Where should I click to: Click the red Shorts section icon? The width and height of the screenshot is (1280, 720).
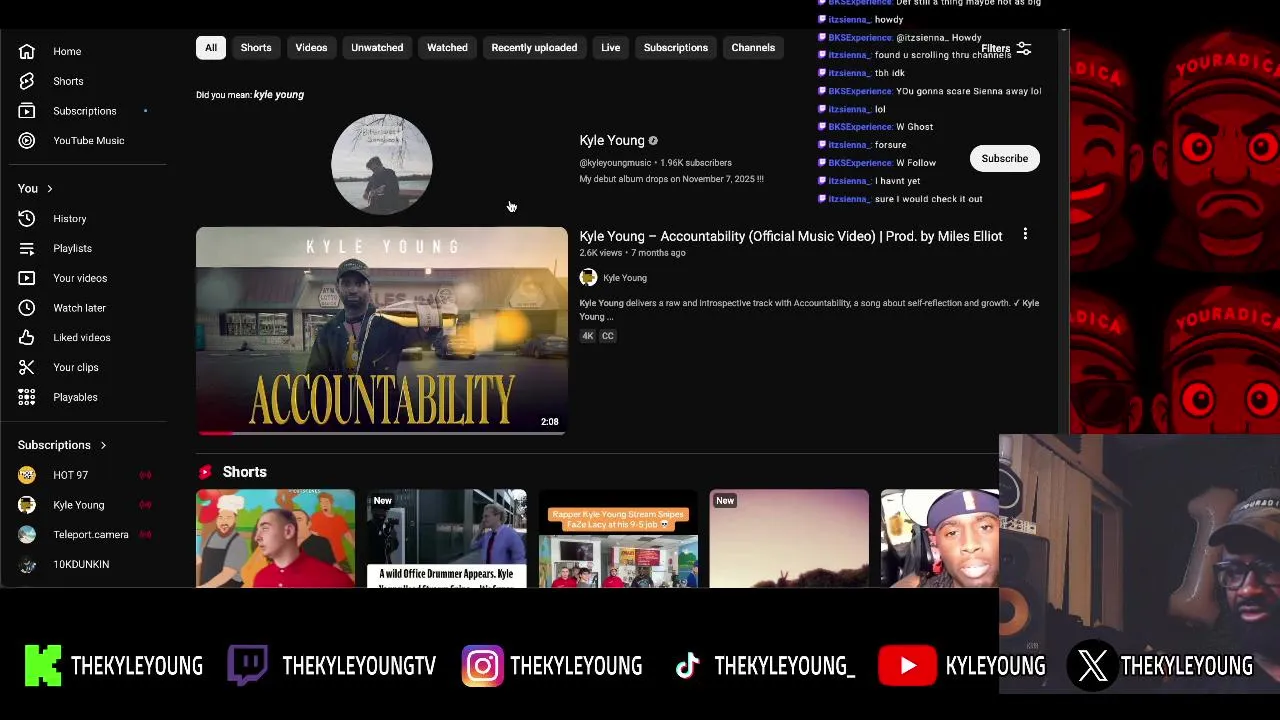tap(205, 472)
